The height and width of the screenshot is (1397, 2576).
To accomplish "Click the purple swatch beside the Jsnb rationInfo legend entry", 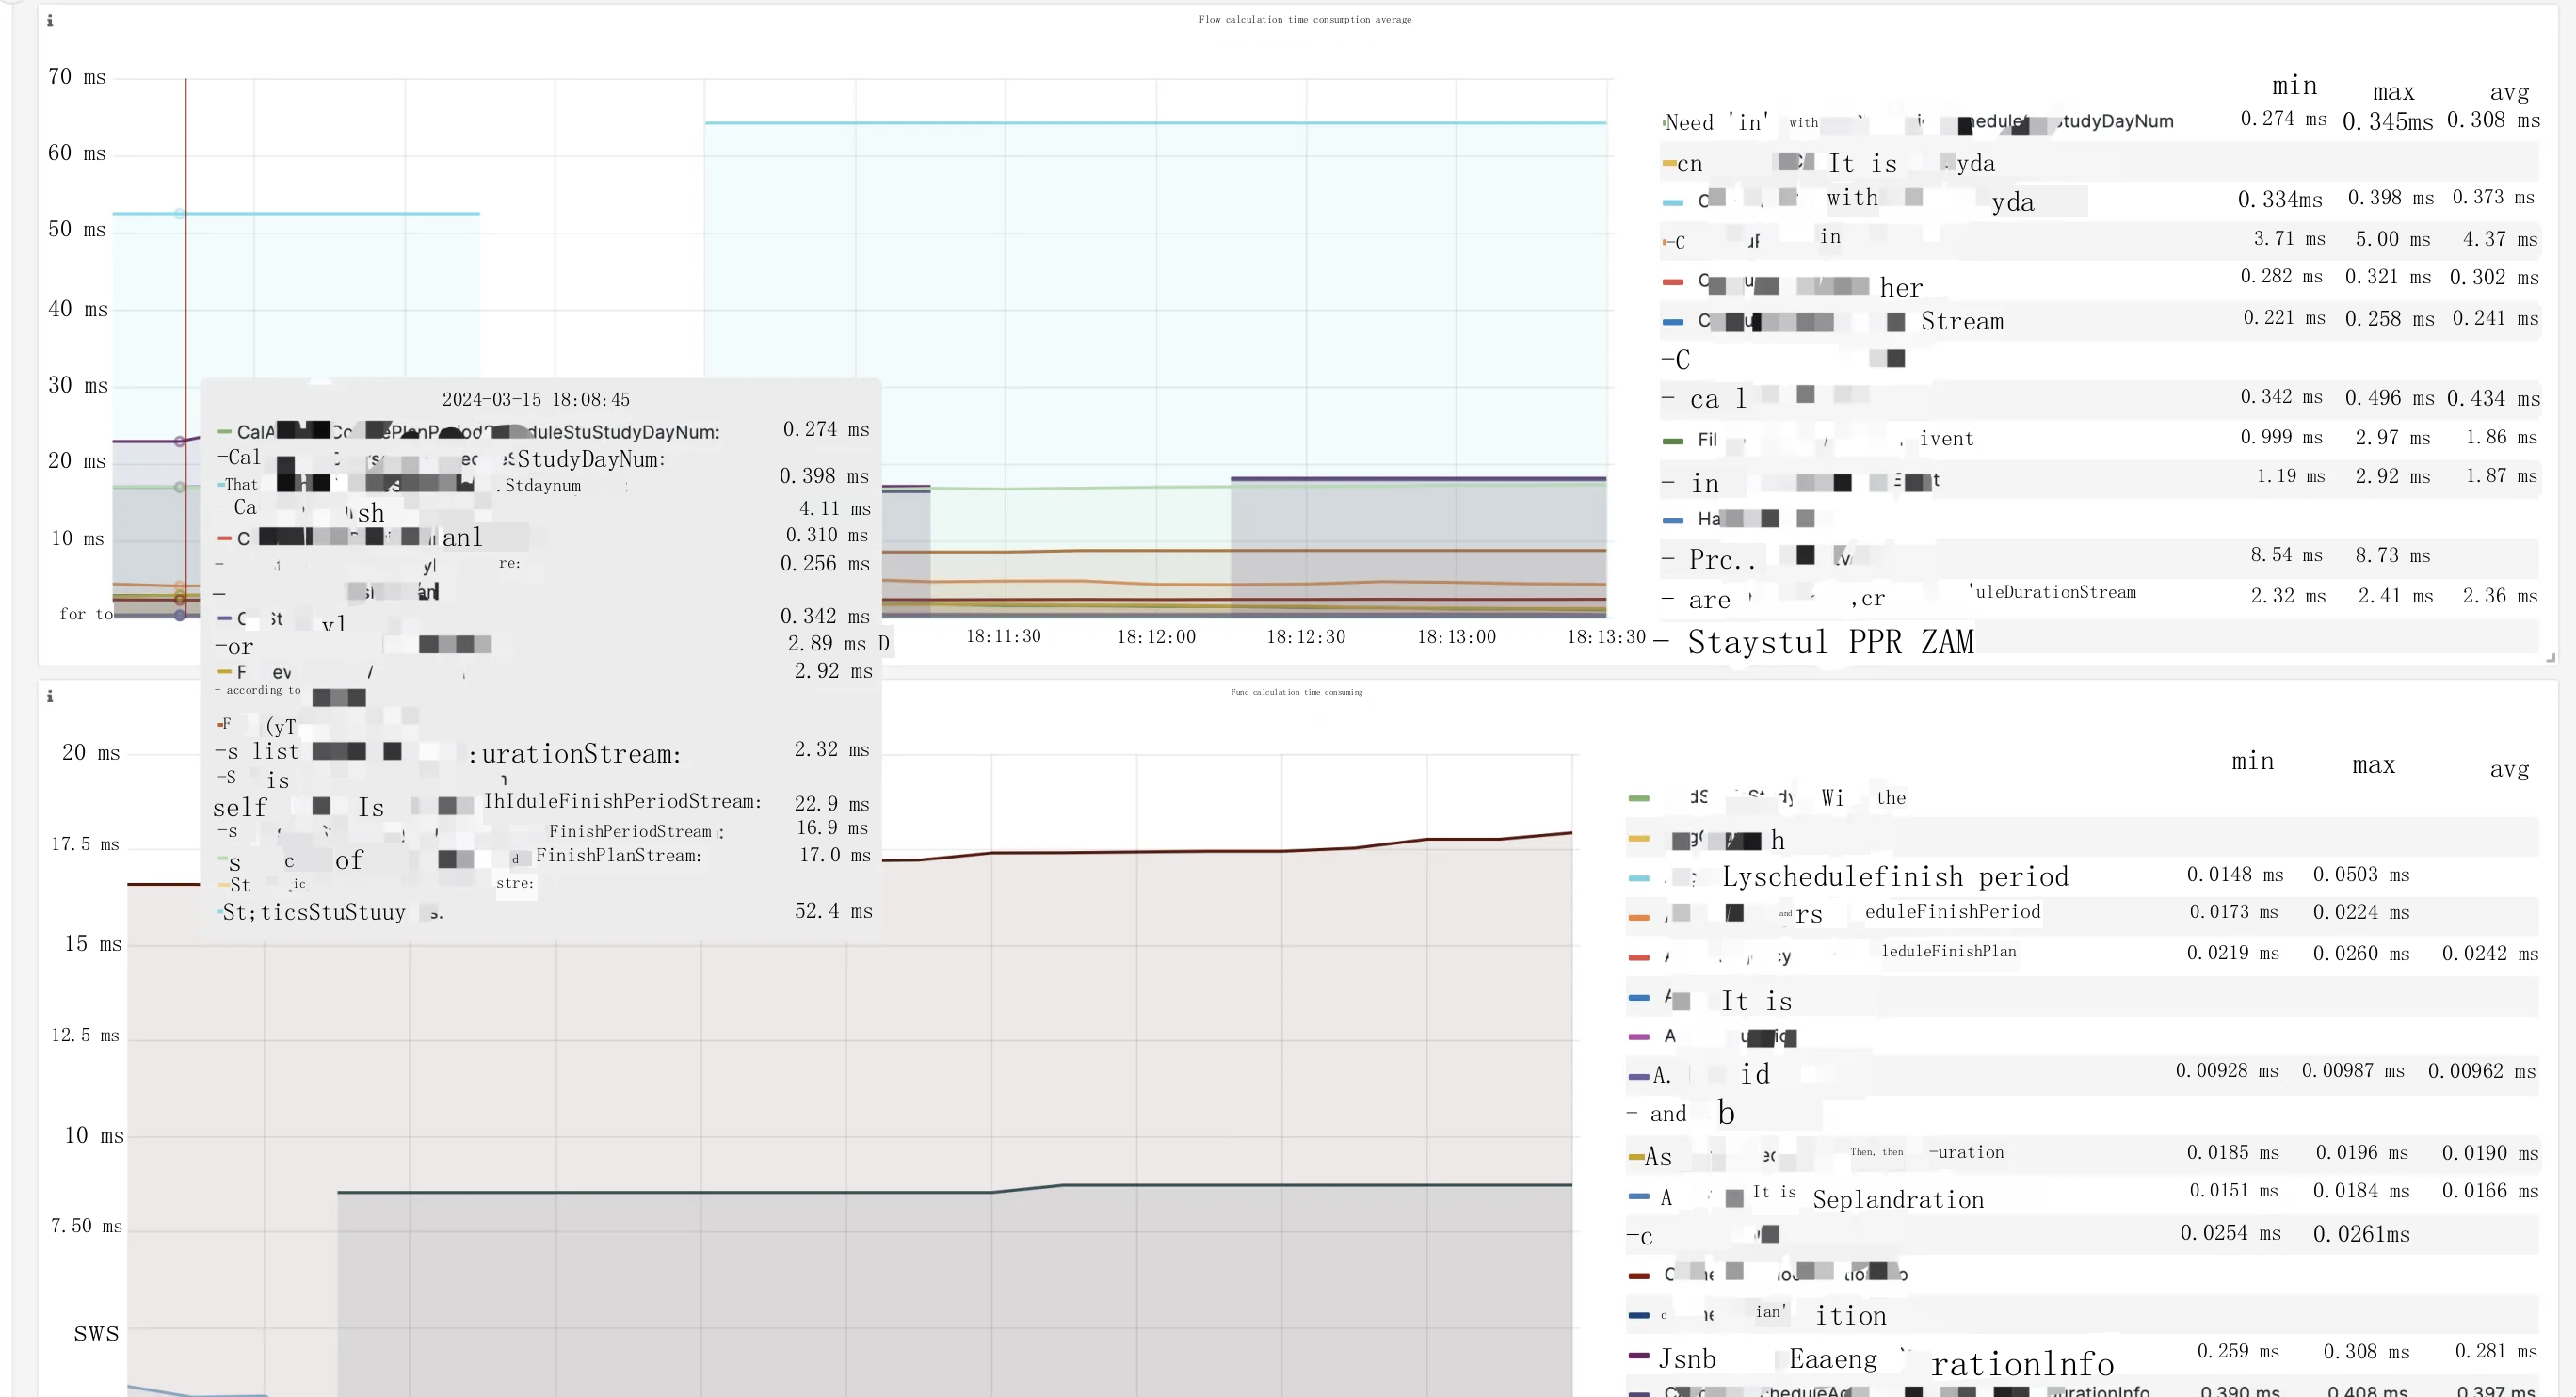I will (x=1639, y=1356).
